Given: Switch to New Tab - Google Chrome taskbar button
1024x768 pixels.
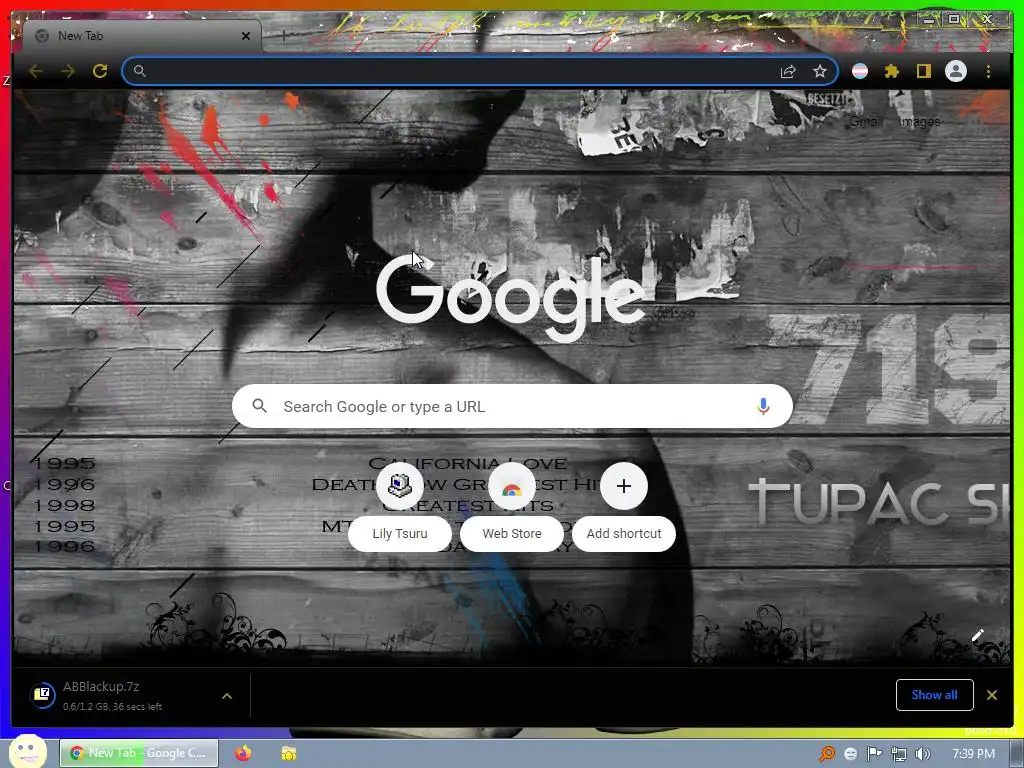Looking at the screenshot, I should pos(139,753).
